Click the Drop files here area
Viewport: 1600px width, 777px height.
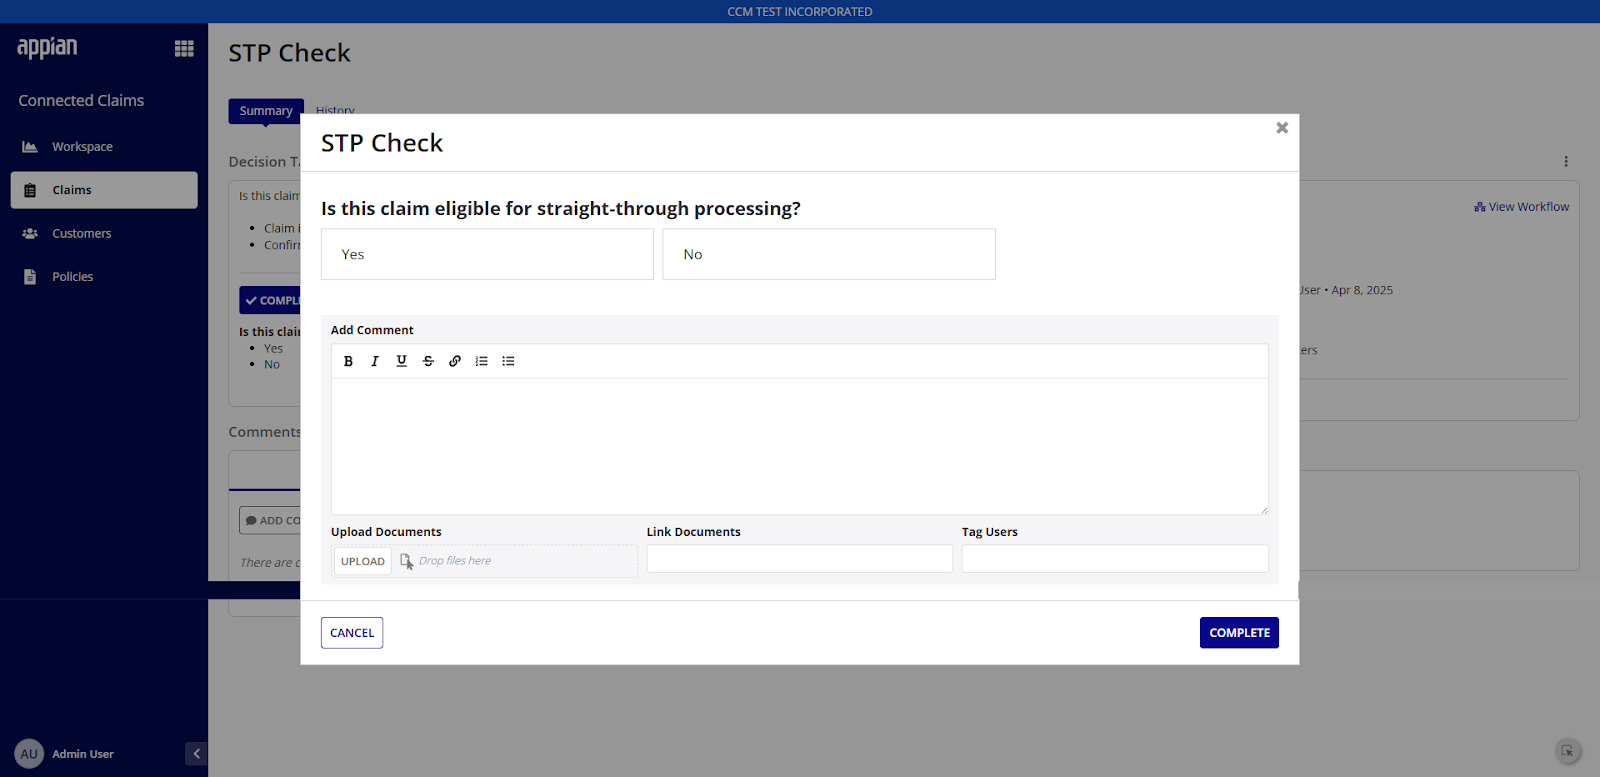pyautogui.click(x=455, y=561)
